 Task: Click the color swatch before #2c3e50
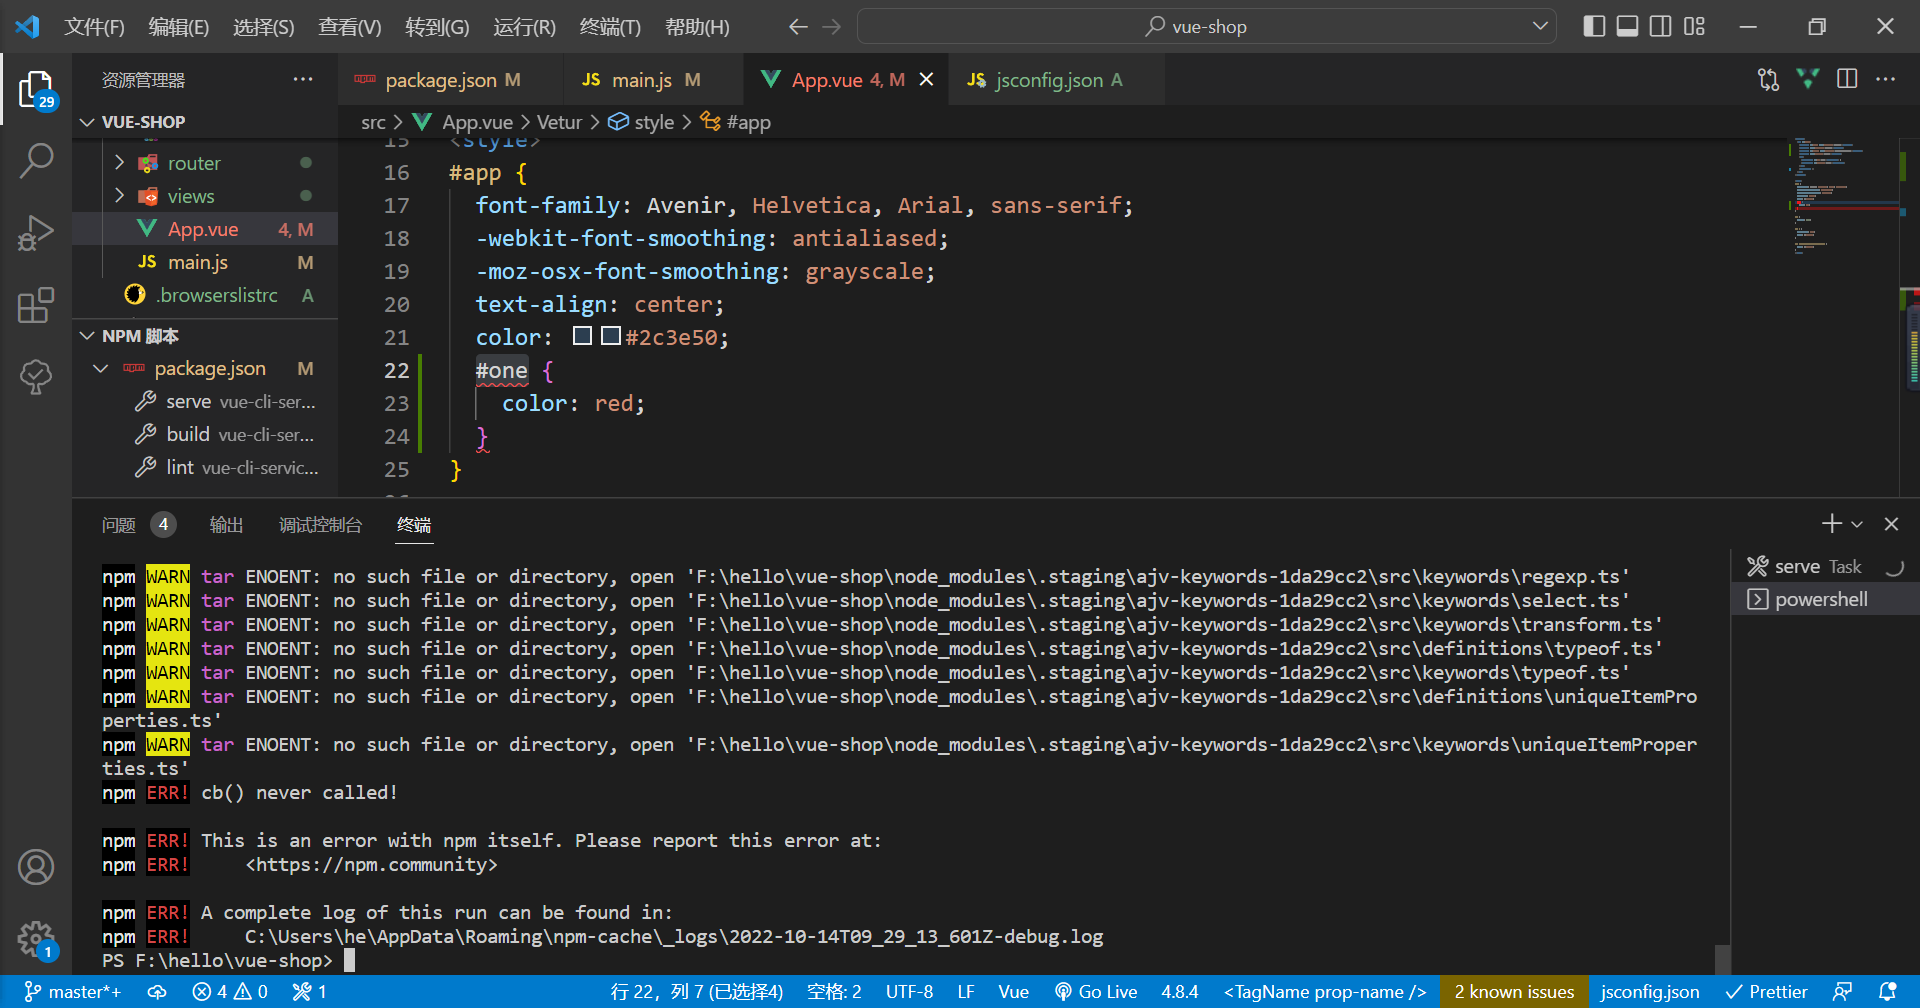pyautogui.click(x=611, y=336)
